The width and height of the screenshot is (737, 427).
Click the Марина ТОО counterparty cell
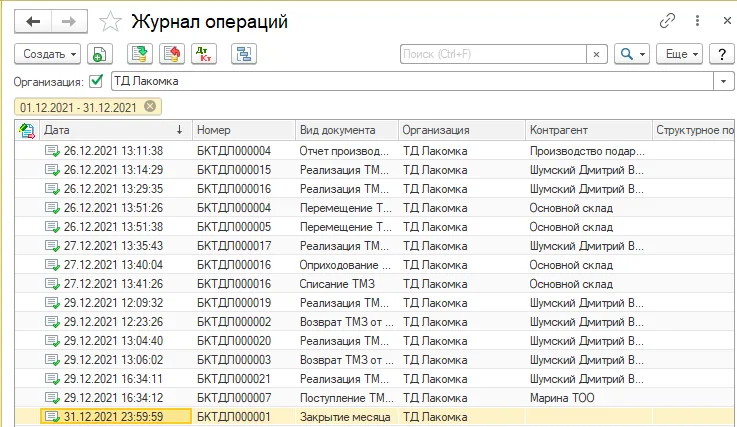(588, 398)
